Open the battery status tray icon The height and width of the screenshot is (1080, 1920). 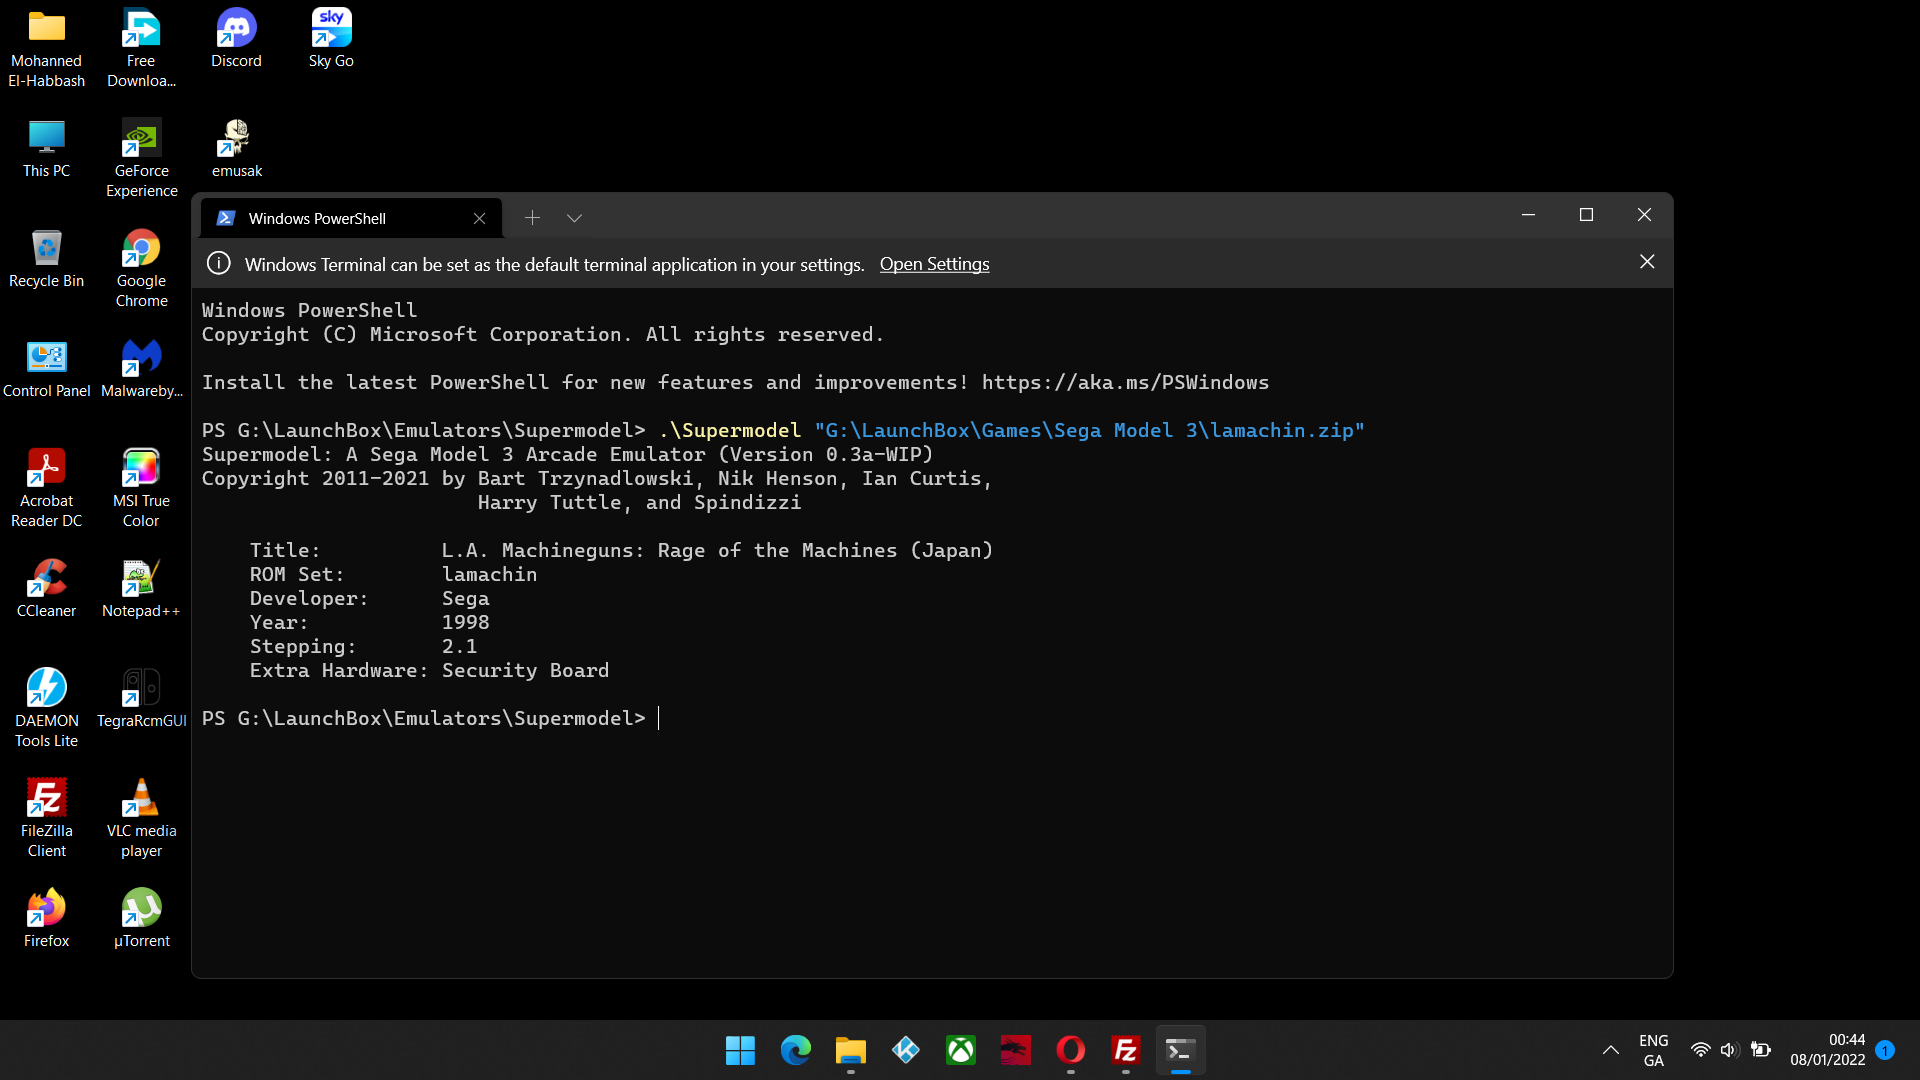1761,1050
